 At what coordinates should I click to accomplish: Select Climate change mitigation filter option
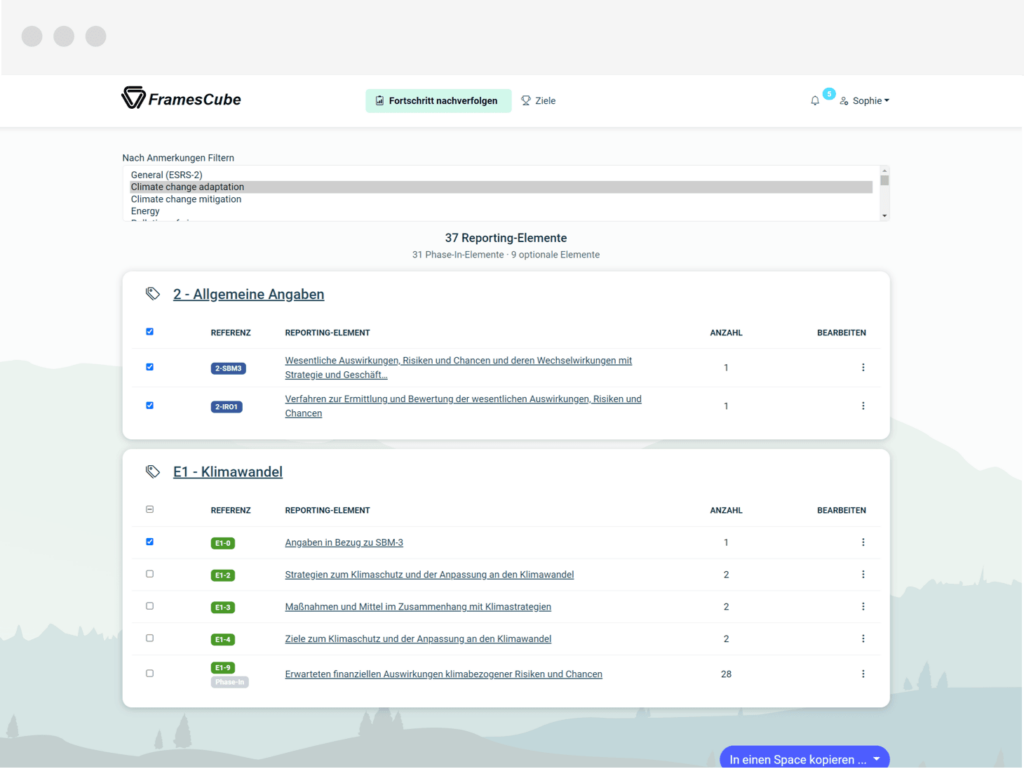tap(501, 199)
